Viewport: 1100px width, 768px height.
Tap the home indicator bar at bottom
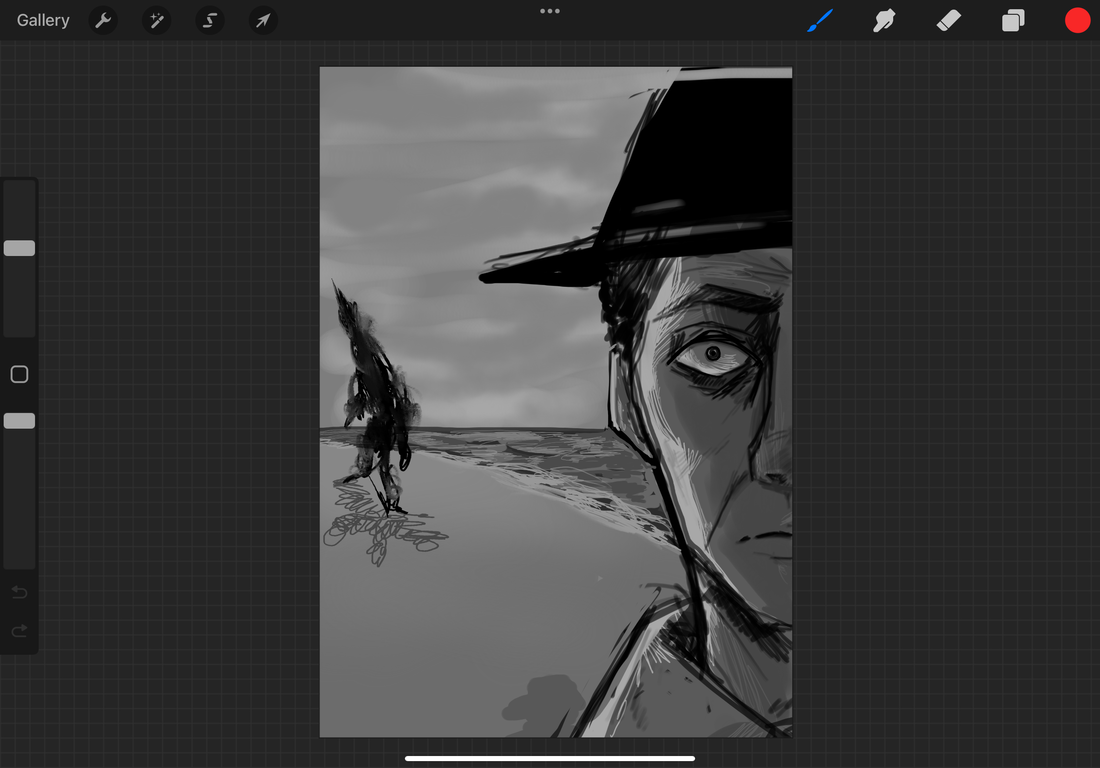[x=550, y=758]
